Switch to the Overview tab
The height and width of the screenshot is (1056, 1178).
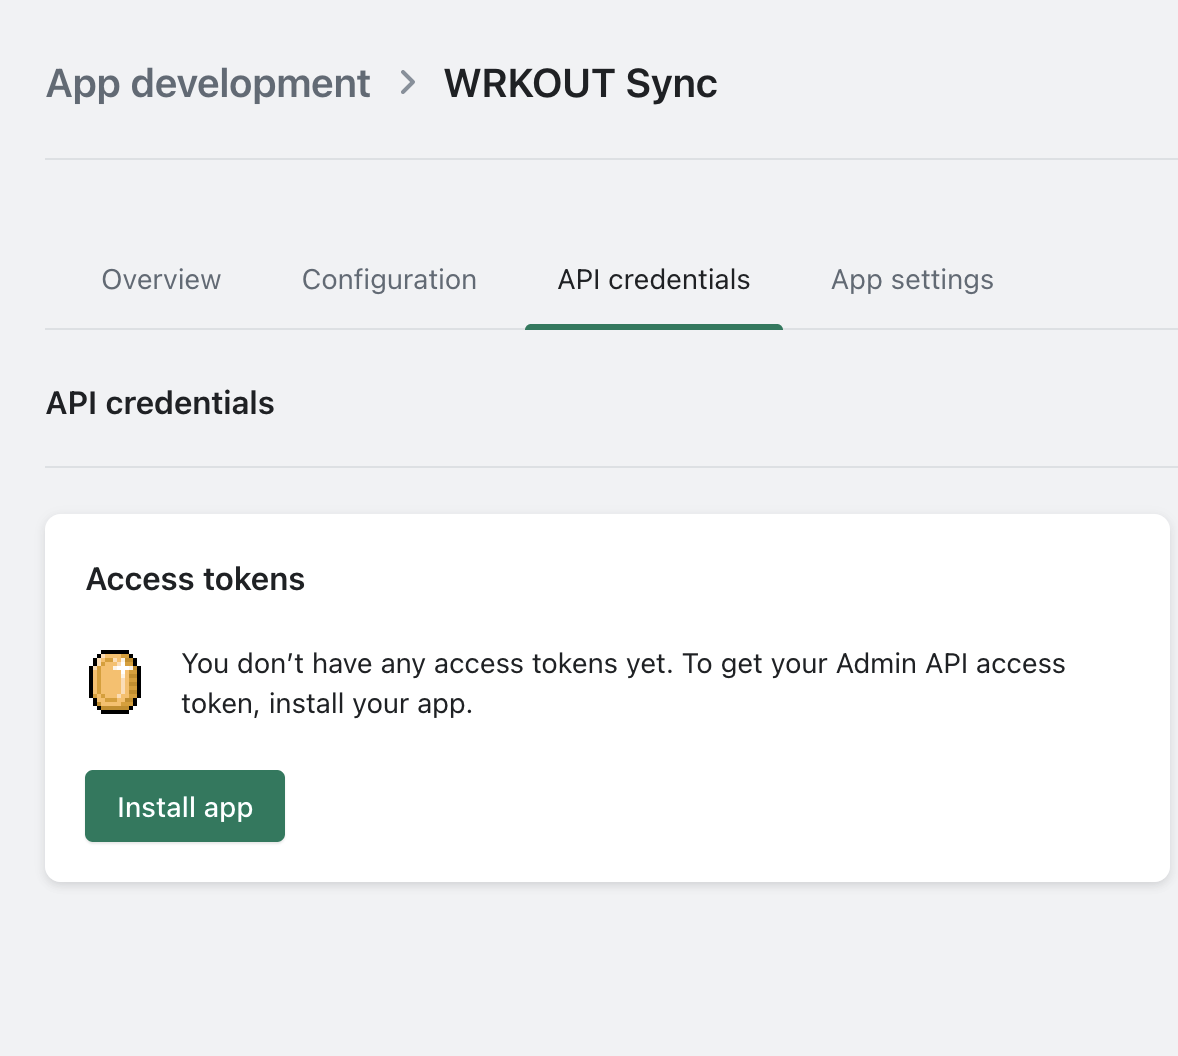[x=161, y=280]
